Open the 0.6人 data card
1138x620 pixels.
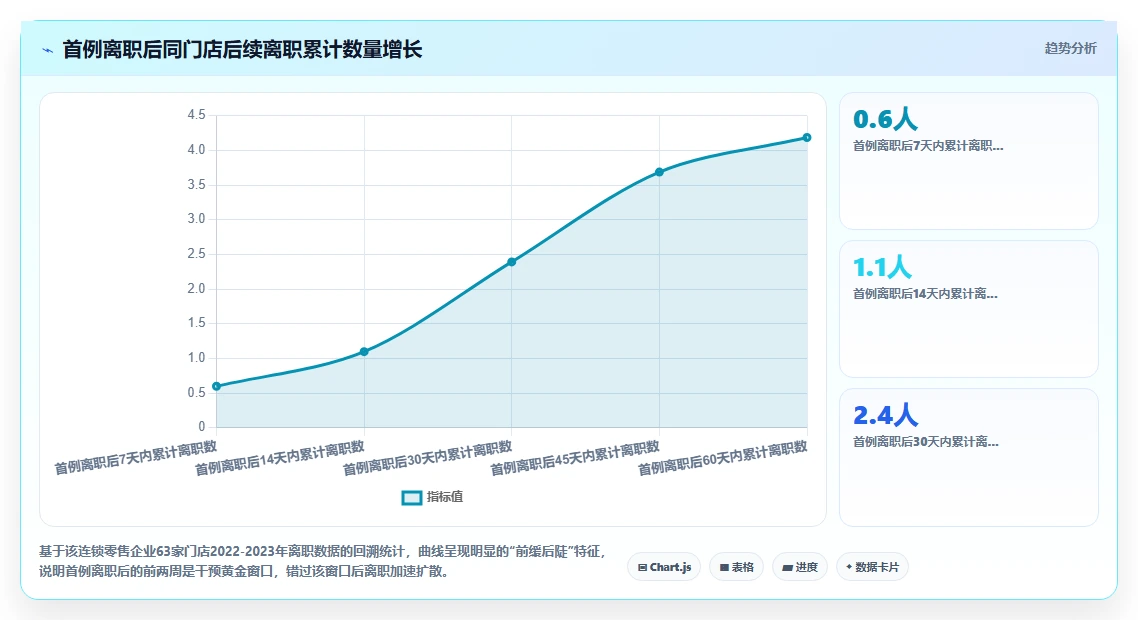[x=968, y=161]
